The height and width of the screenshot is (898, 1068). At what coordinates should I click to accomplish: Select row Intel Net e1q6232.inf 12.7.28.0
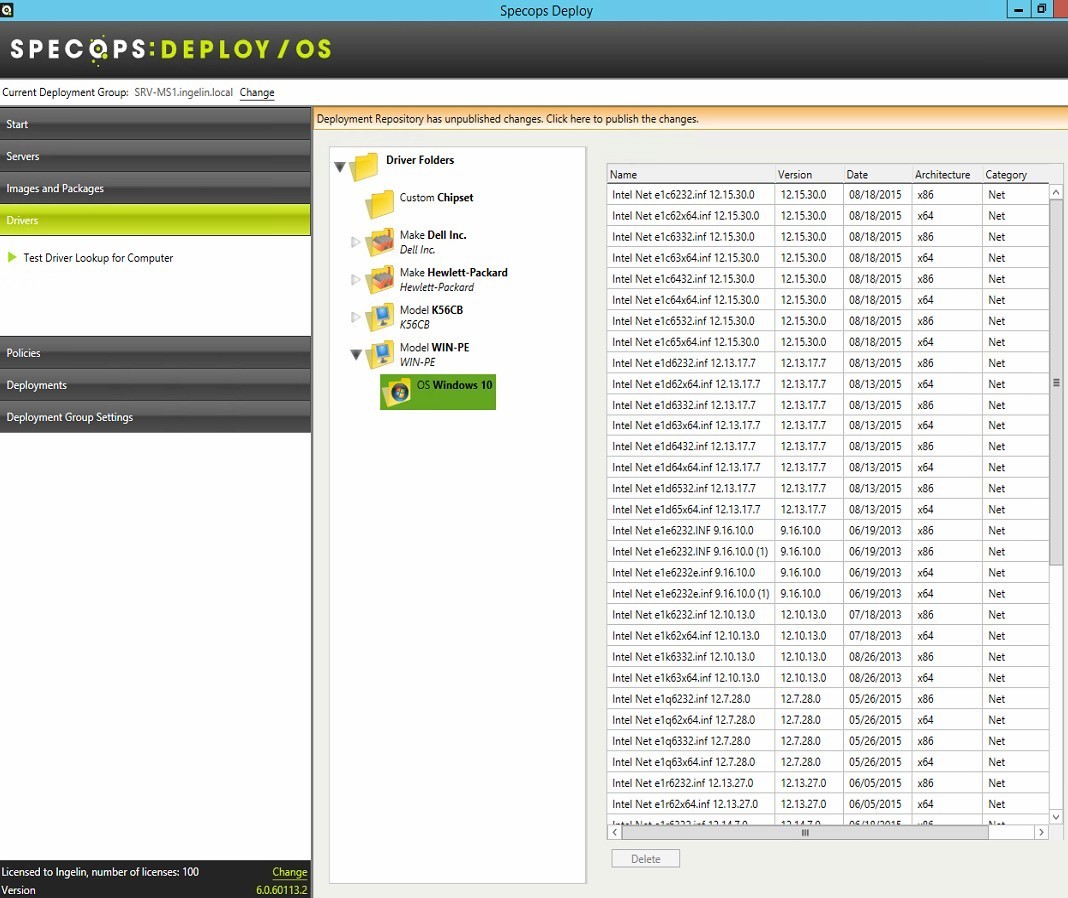827,699
